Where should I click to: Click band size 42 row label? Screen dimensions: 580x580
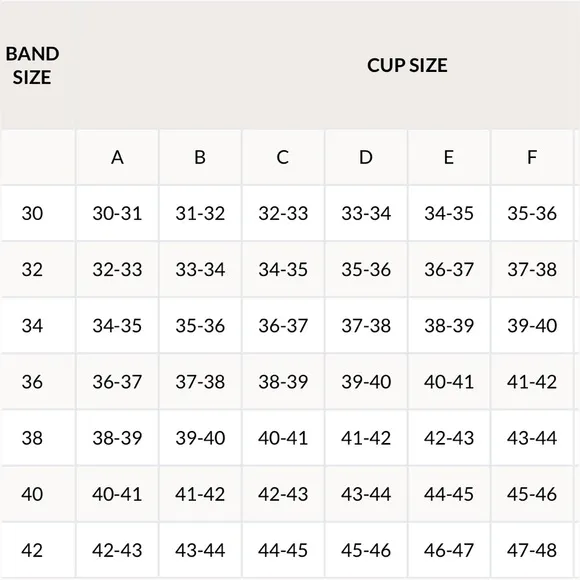click(32, 550)
